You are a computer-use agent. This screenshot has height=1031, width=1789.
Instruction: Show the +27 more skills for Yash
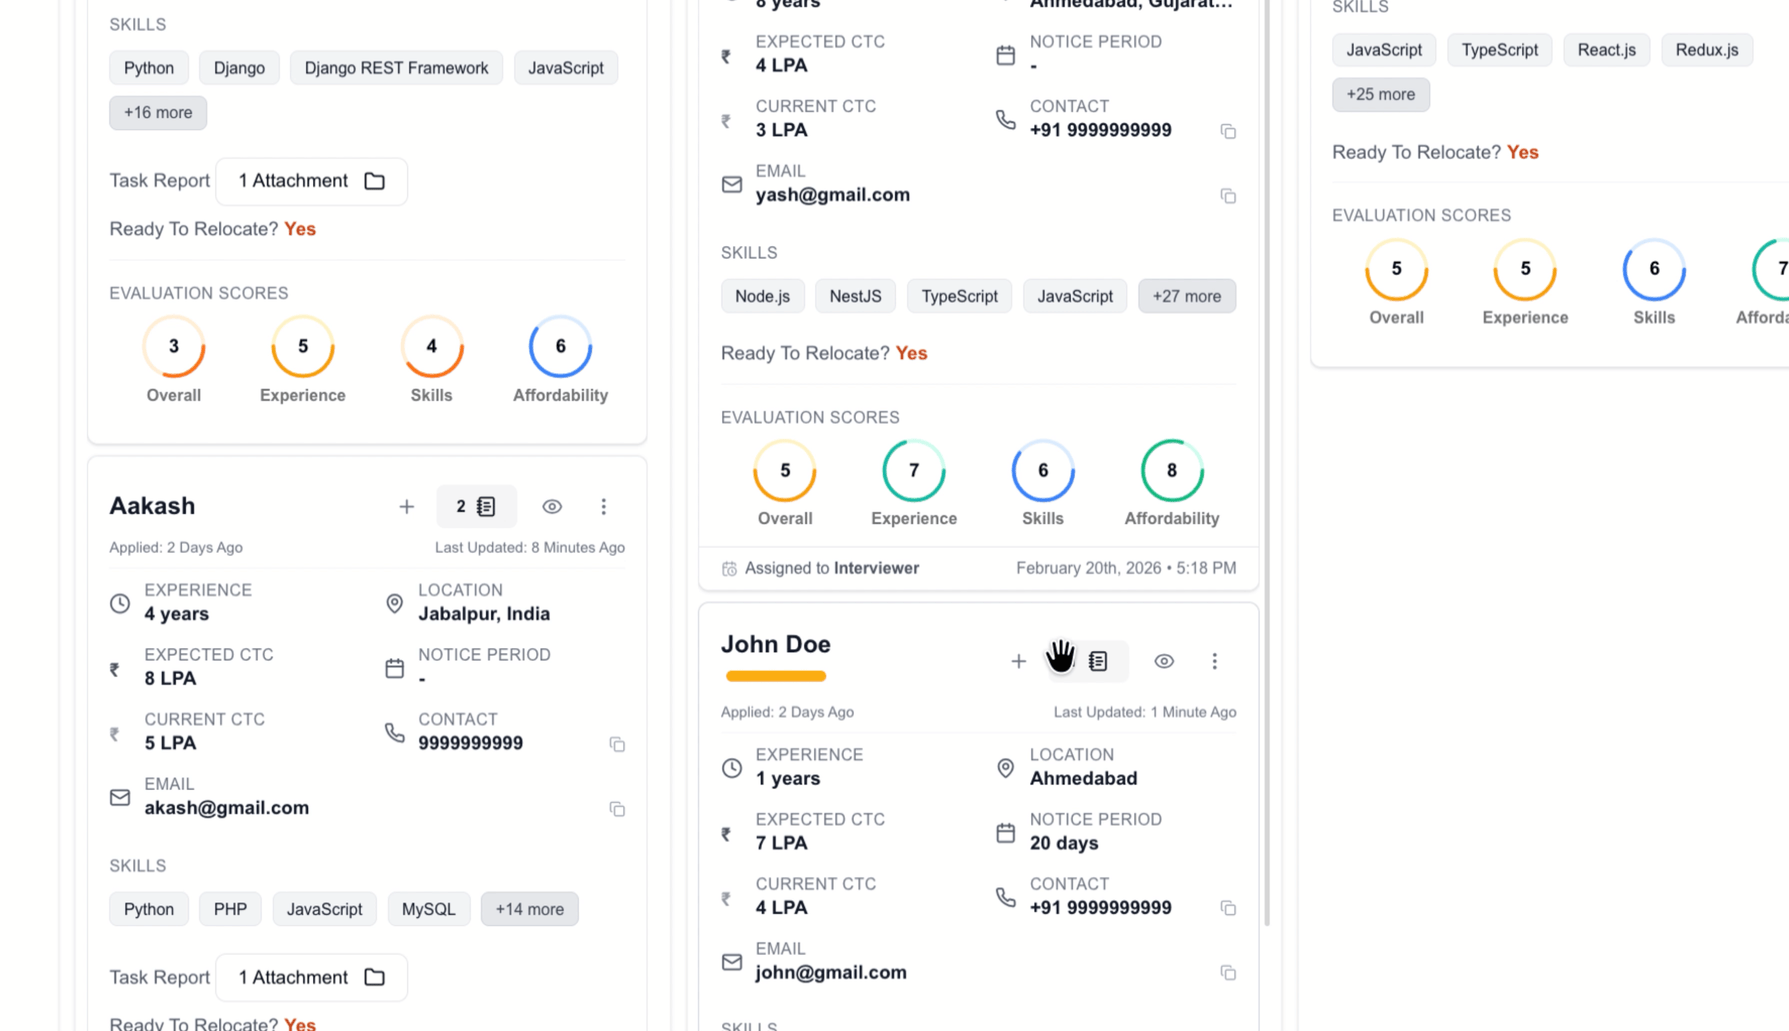click(x=1187, y=296)
